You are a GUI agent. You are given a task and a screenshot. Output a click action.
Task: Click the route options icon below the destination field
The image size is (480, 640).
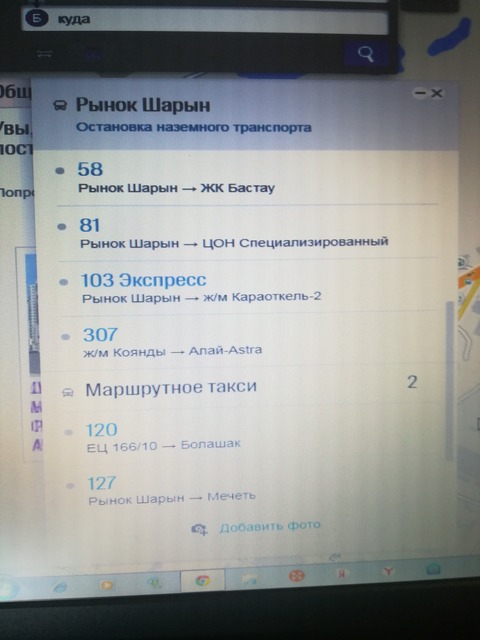44,53
